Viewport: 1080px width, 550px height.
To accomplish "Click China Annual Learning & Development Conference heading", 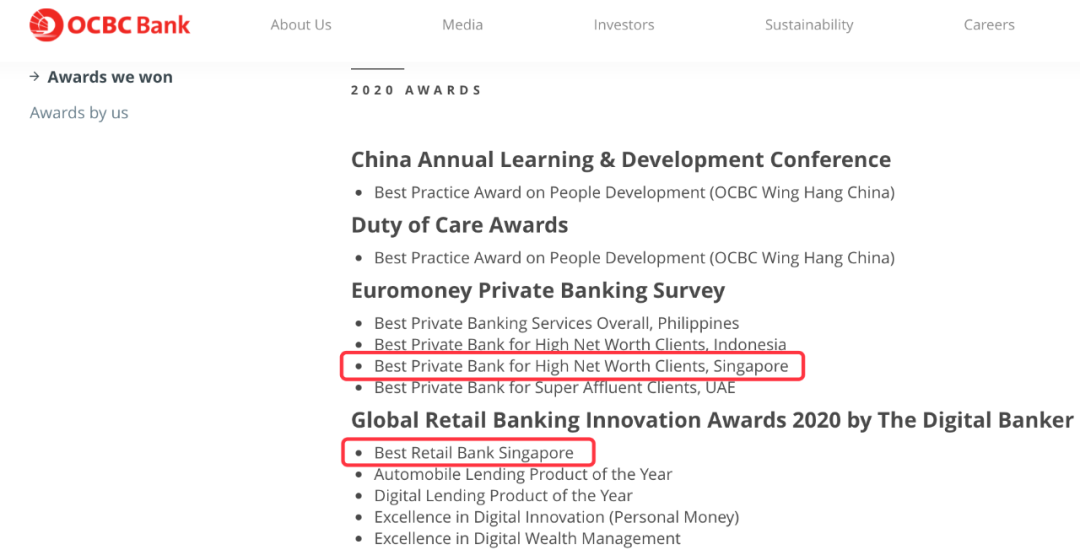I will point(621,160).
